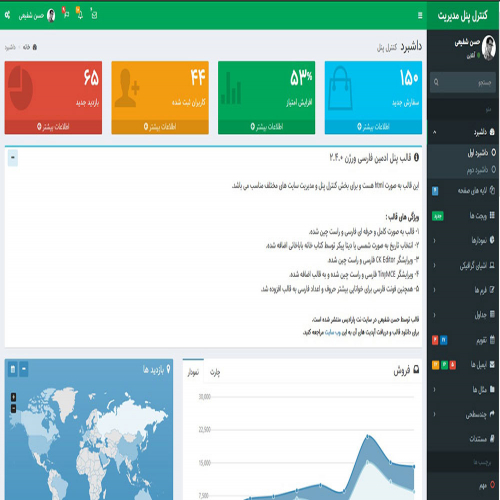Click the book icon beside مستندات

pyautogui.click(x=492, y=438)
